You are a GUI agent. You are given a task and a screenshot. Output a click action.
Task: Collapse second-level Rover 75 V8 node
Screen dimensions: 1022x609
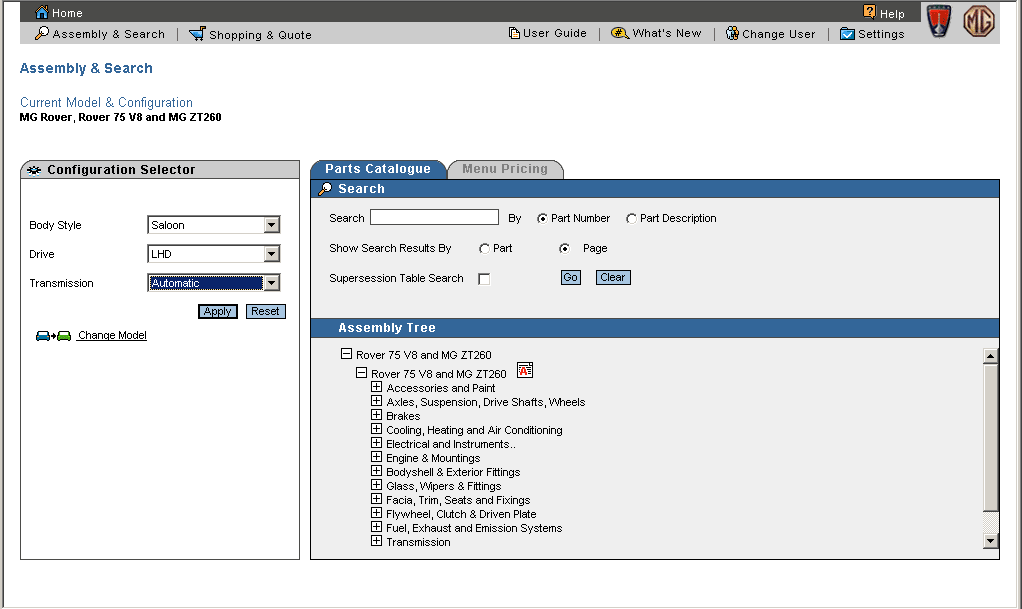point(361,373)
